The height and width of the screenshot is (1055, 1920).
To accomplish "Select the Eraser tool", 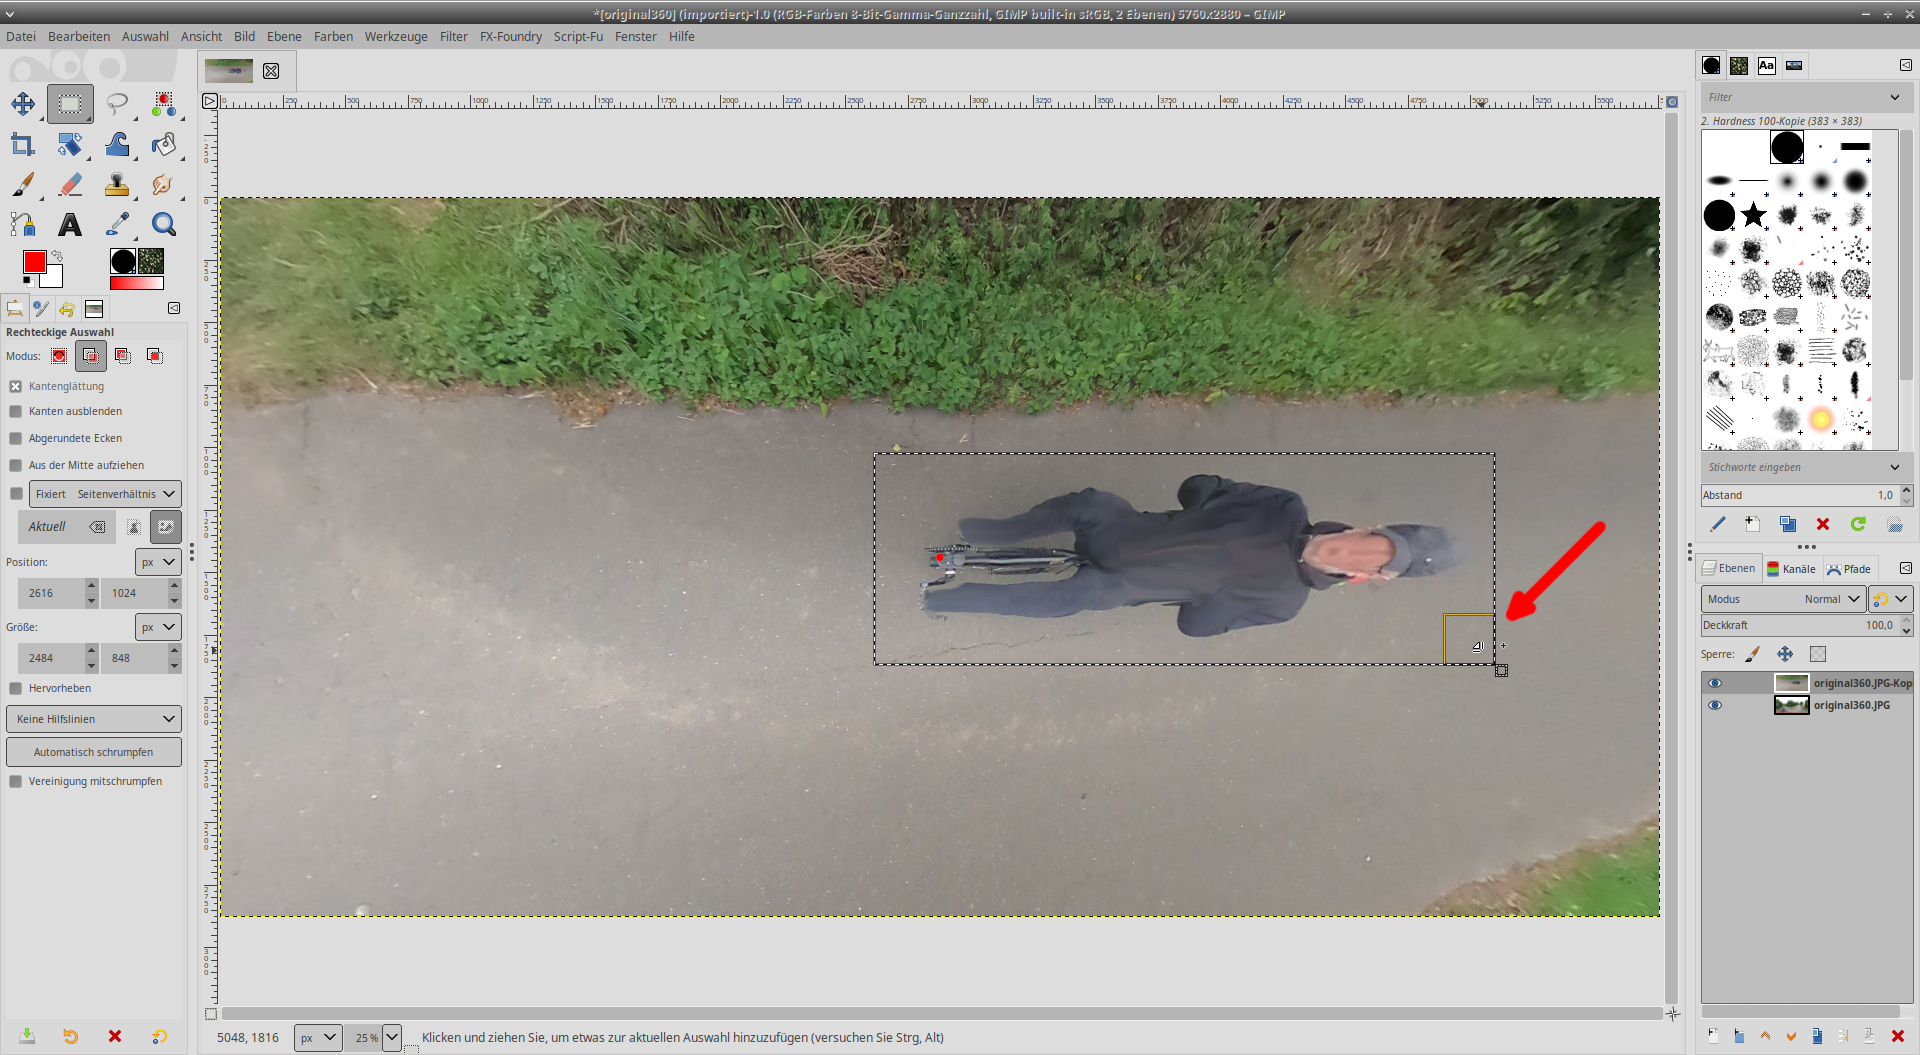I will (70, 185).
